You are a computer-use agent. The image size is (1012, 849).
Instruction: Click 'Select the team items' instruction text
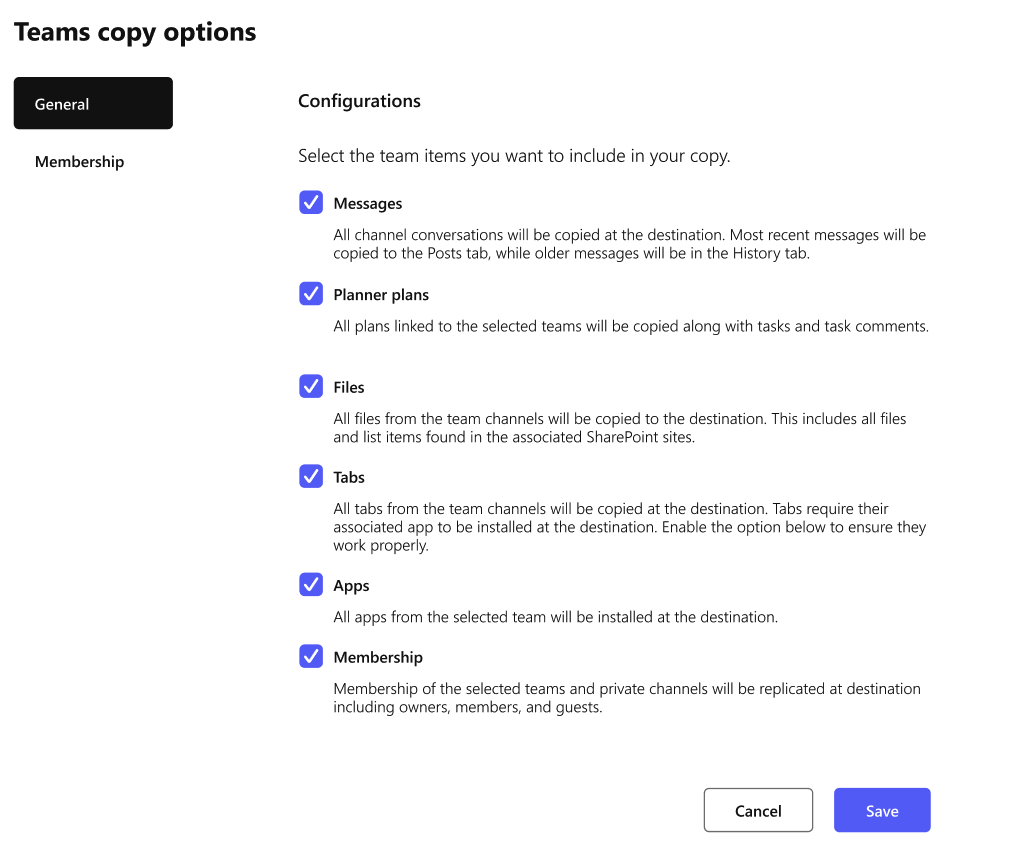(x=514, y=156)
